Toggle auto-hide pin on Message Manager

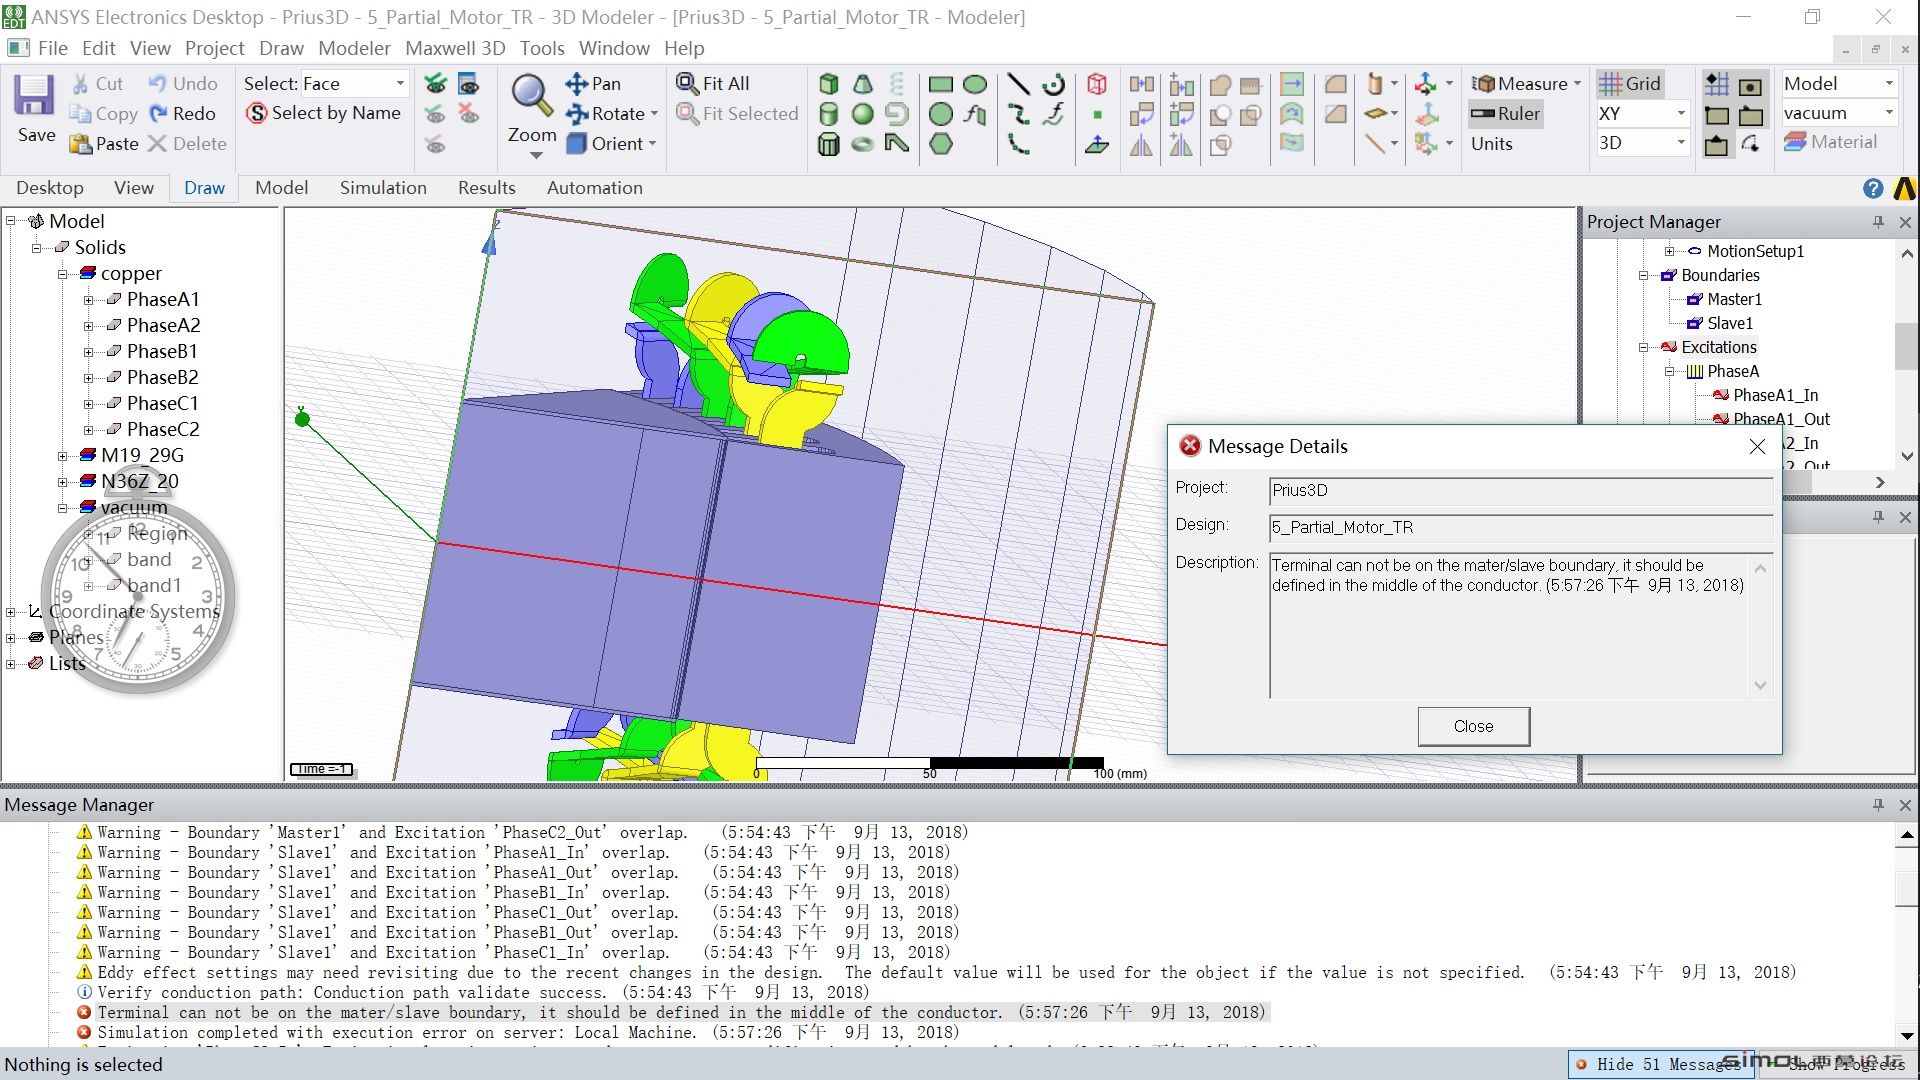[x=1878, y=805]
